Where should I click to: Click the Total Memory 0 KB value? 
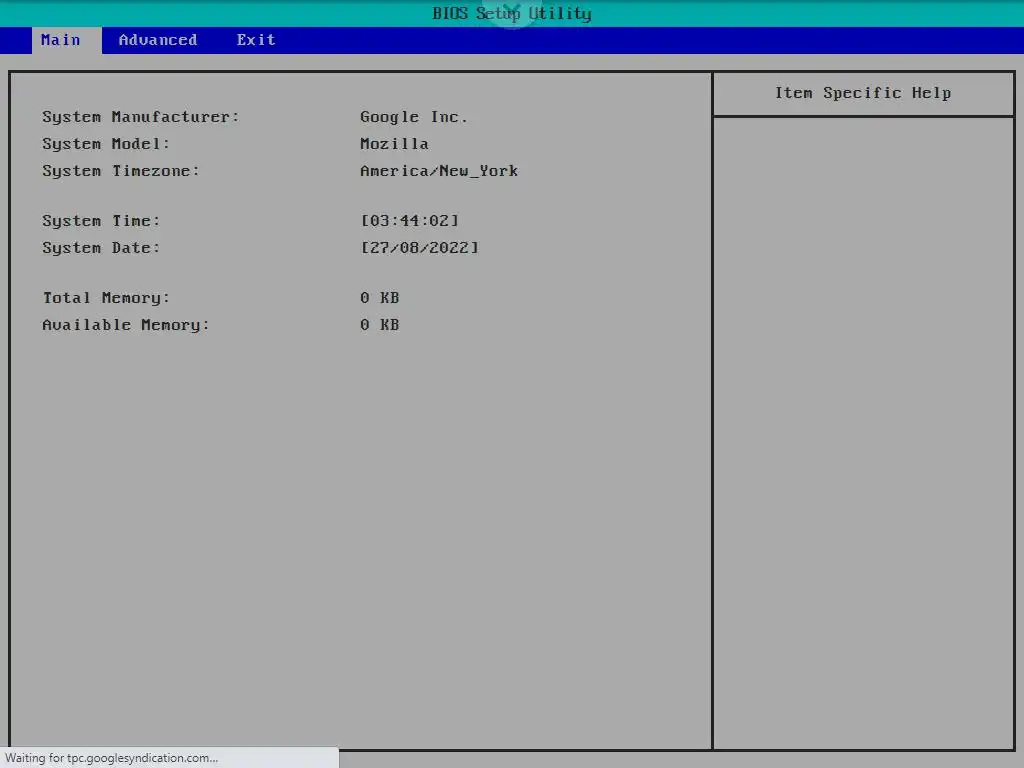pos(379,298)
